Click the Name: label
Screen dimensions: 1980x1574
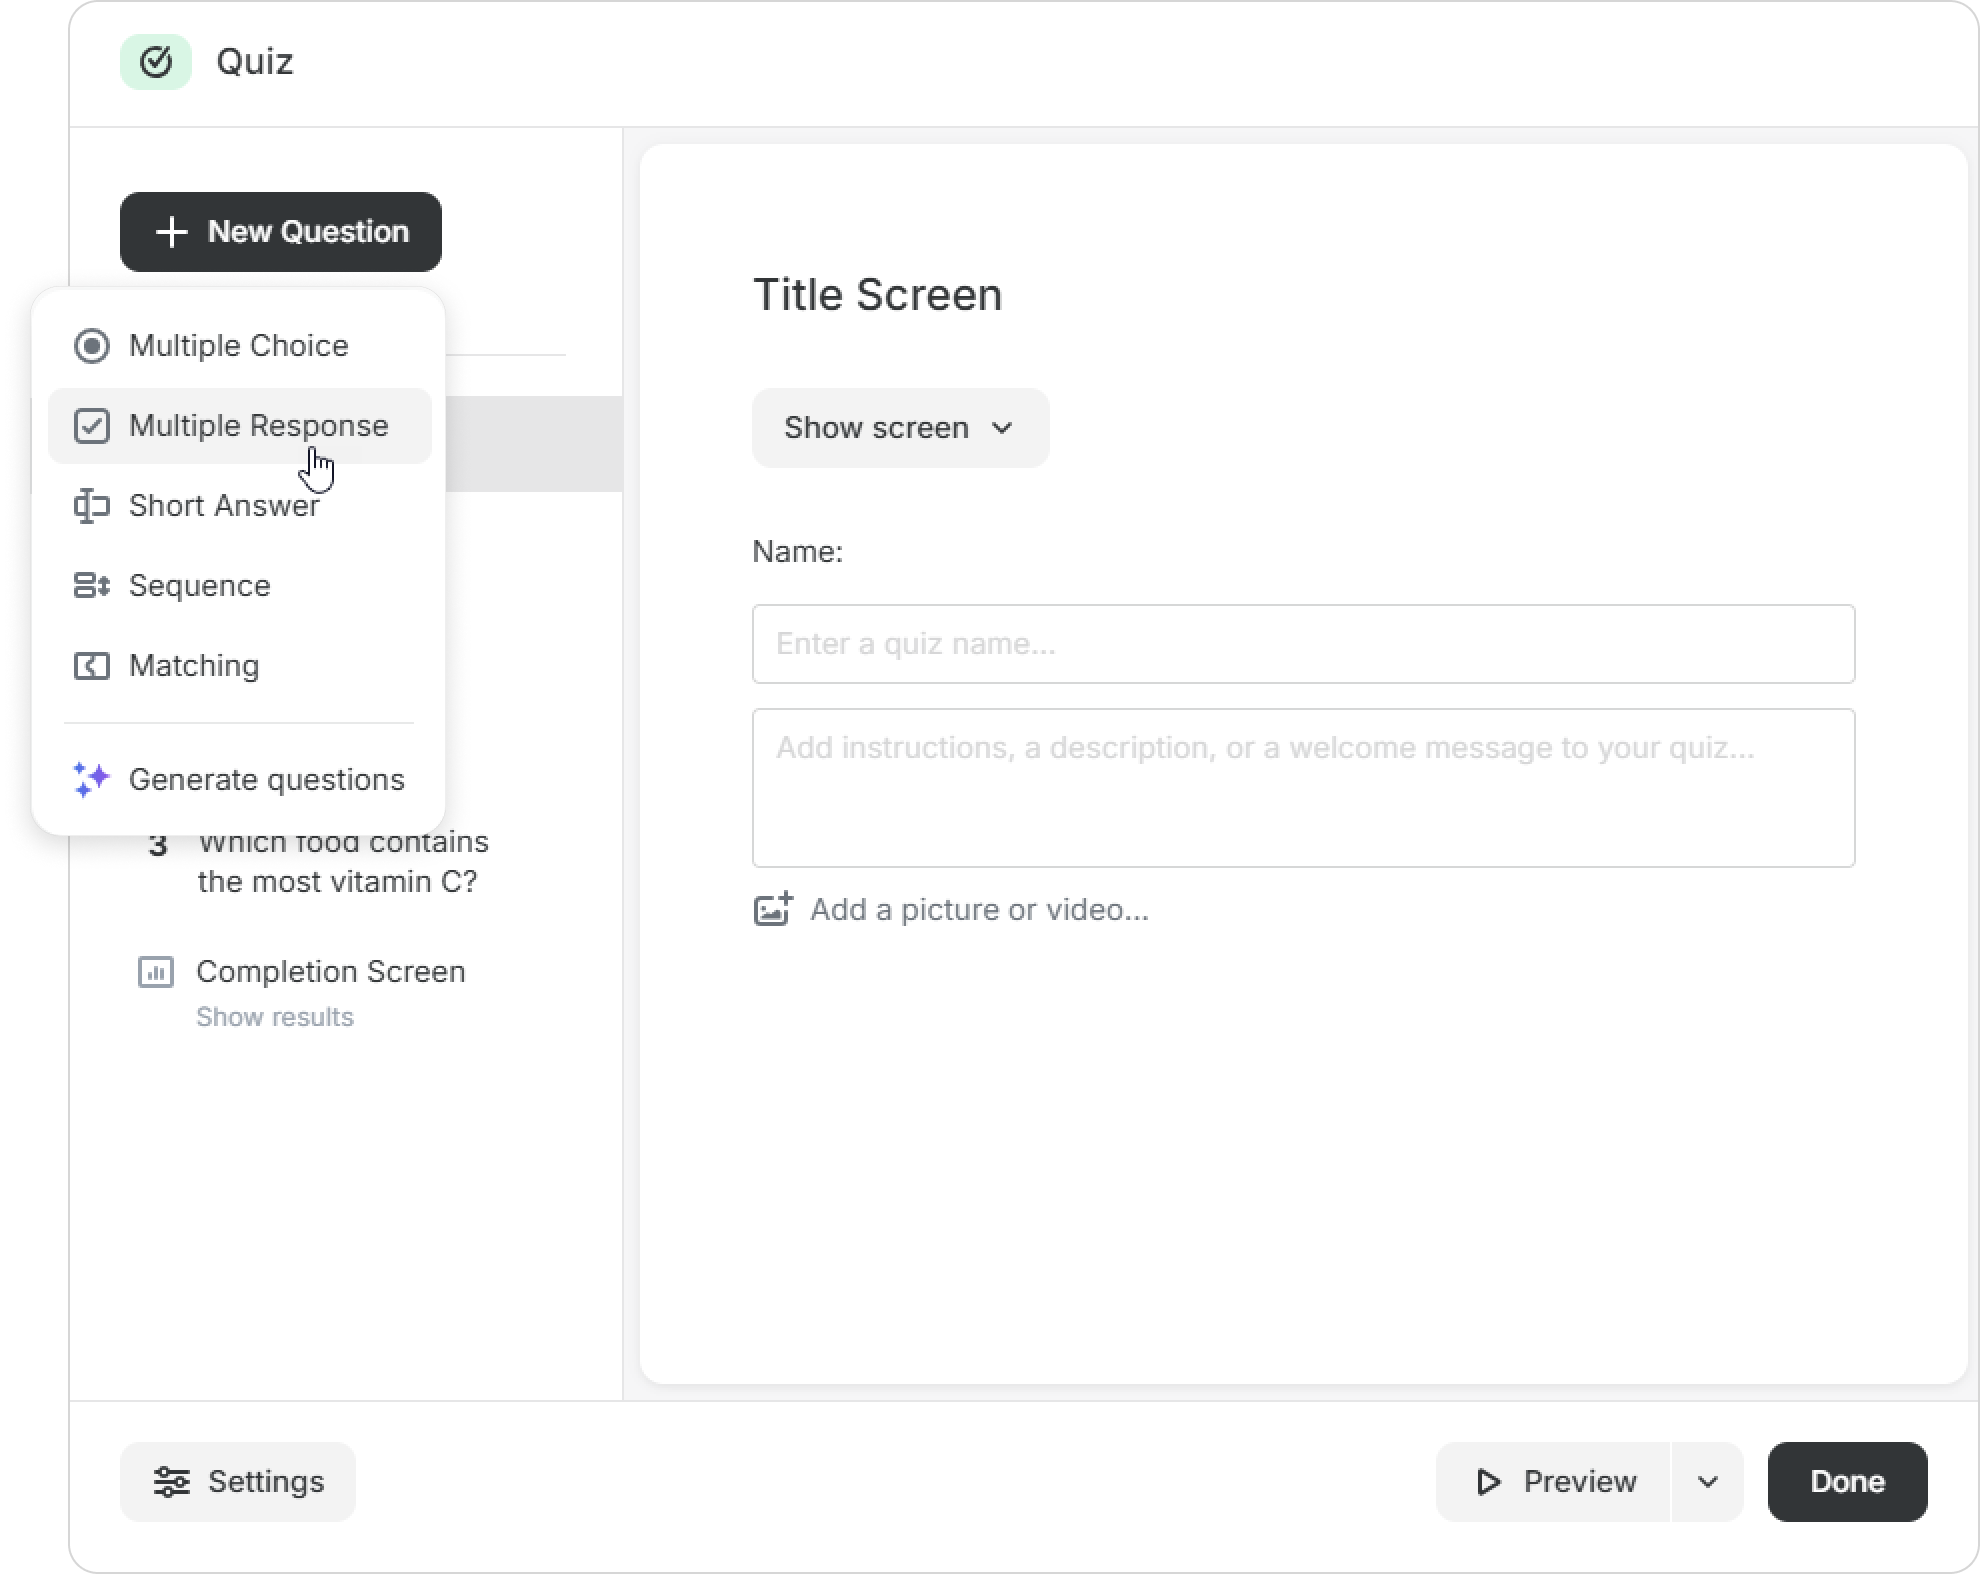(x=798, y=552)
